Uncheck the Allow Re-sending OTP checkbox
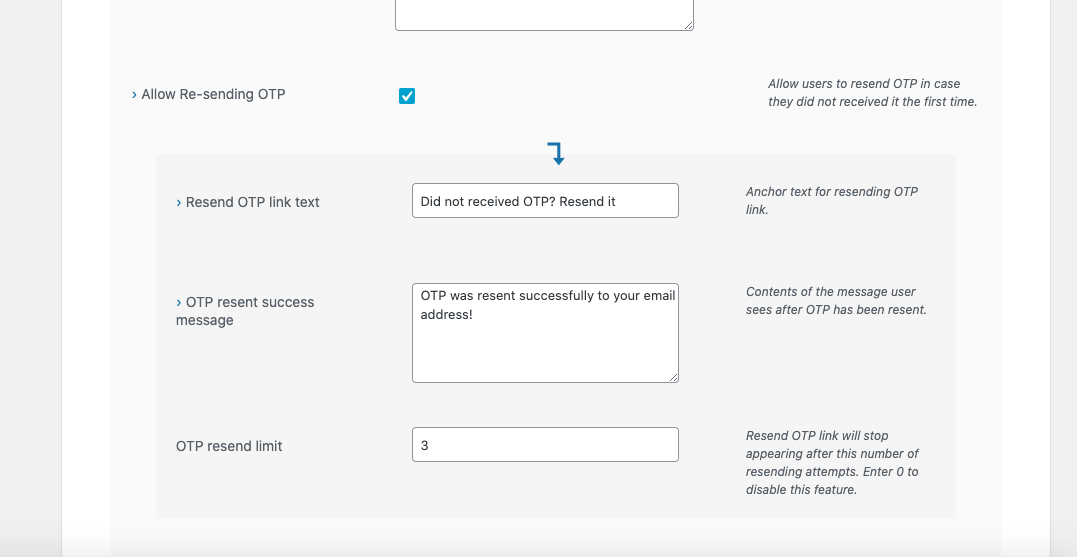 (x=407, y=96)
